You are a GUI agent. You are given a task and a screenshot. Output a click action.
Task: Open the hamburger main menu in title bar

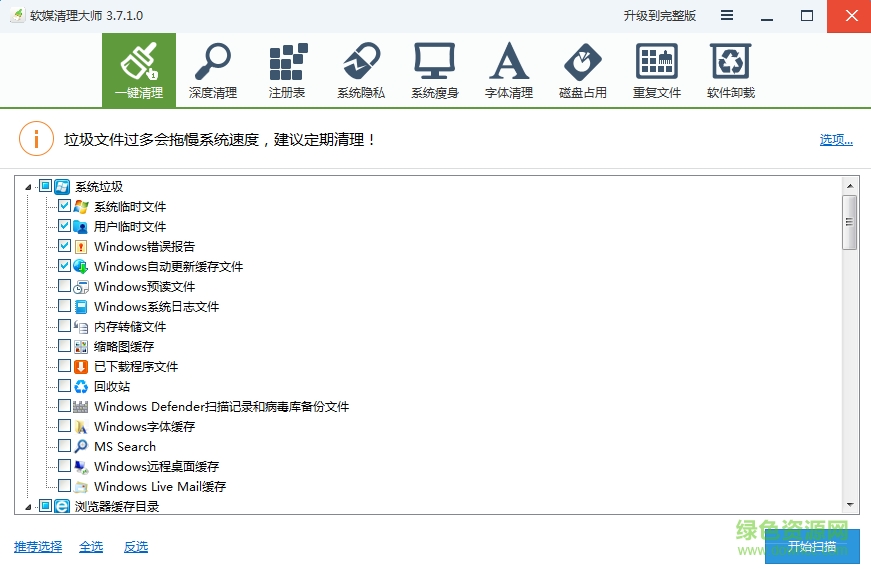[727, 16]
